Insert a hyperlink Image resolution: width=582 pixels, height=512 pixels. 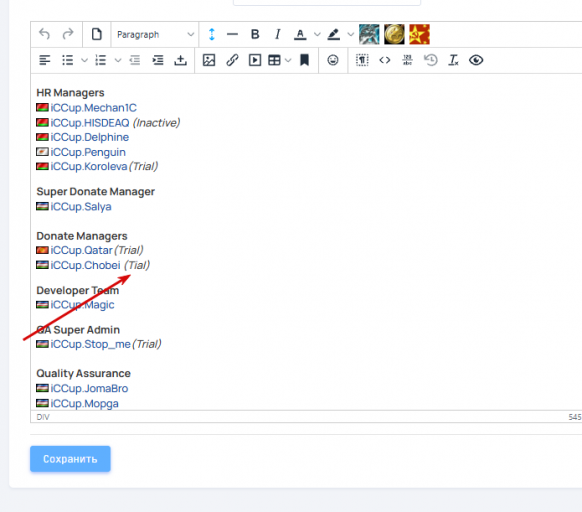tap(232, 60)
